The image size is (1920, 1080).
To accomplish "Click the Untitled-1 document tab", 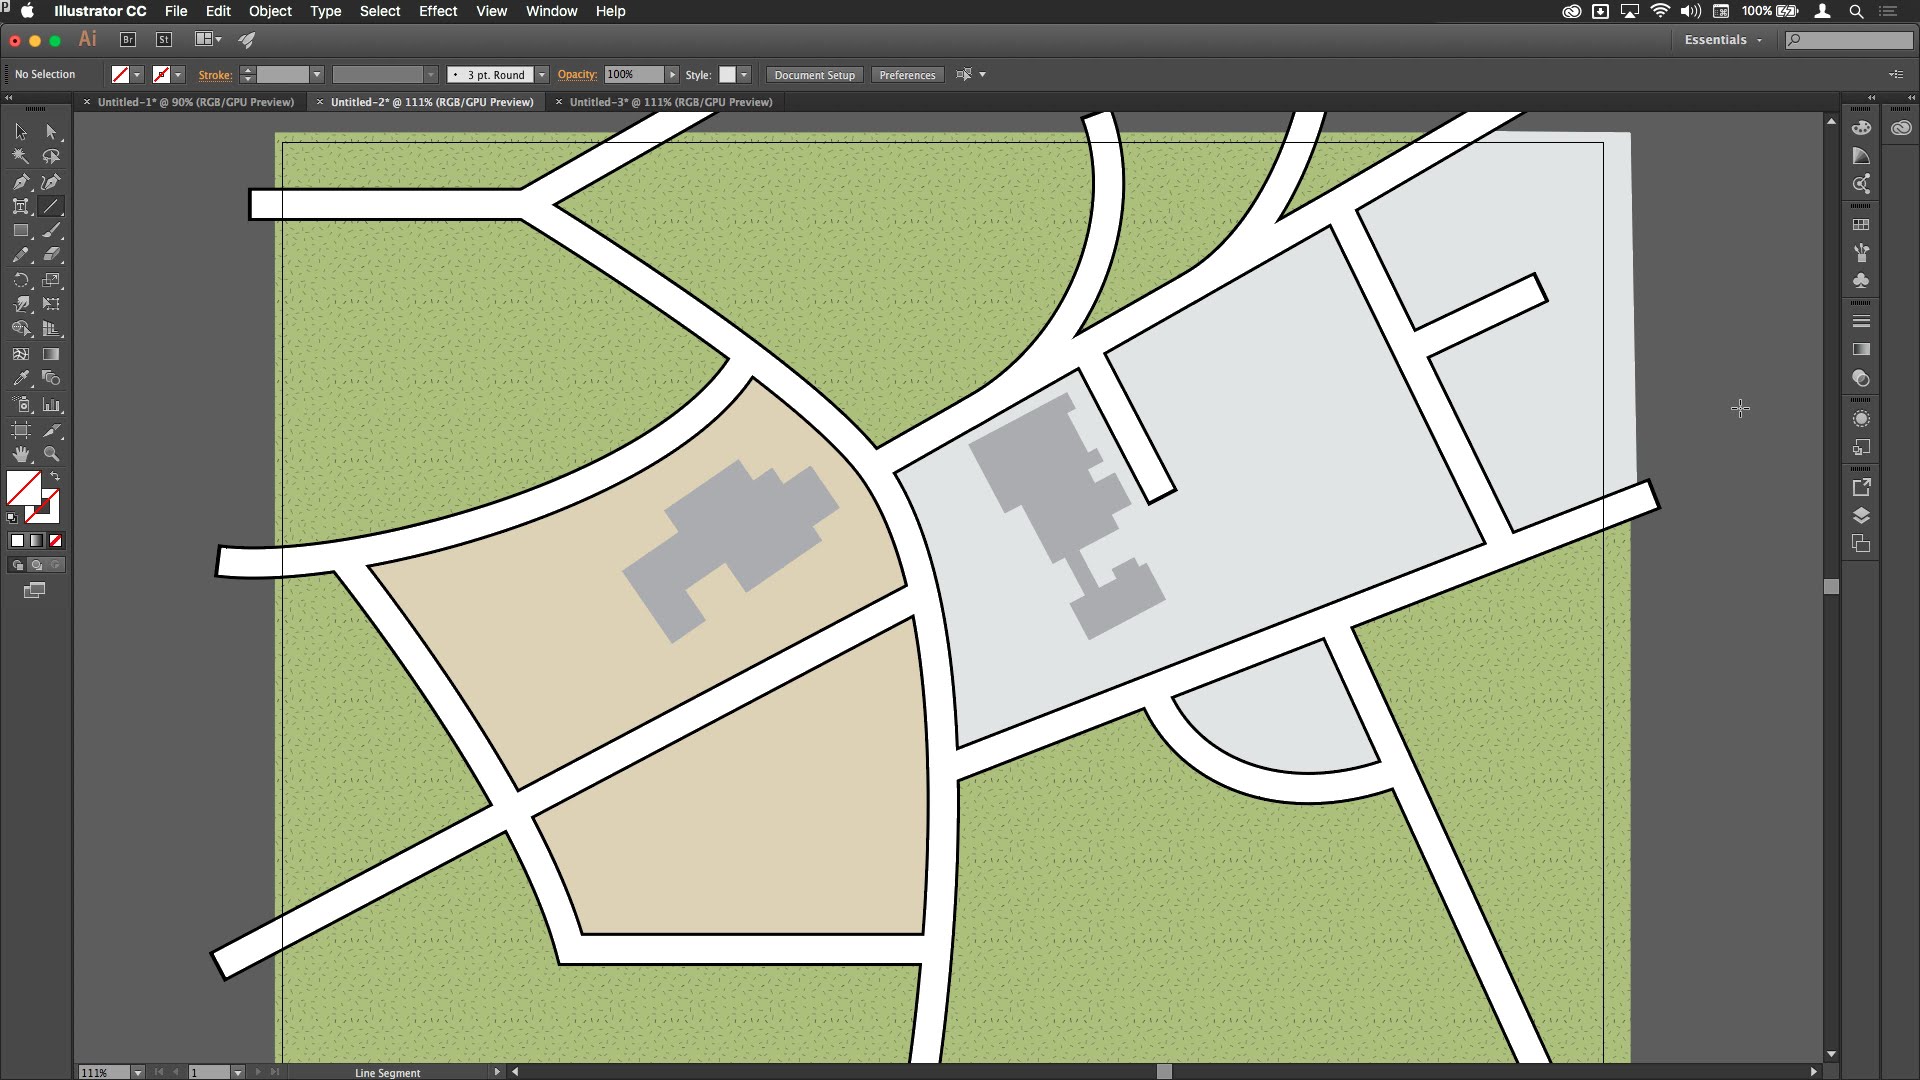I will (x=195, y=102).
